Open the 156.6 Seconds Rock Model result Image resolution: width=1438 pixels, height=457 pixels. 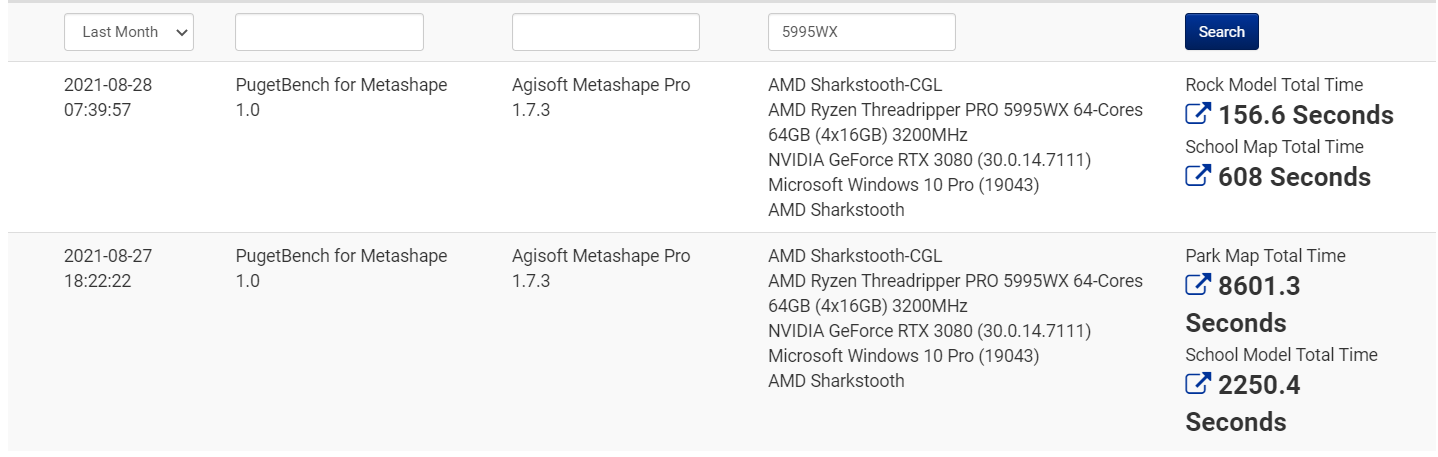point(1305,115)
